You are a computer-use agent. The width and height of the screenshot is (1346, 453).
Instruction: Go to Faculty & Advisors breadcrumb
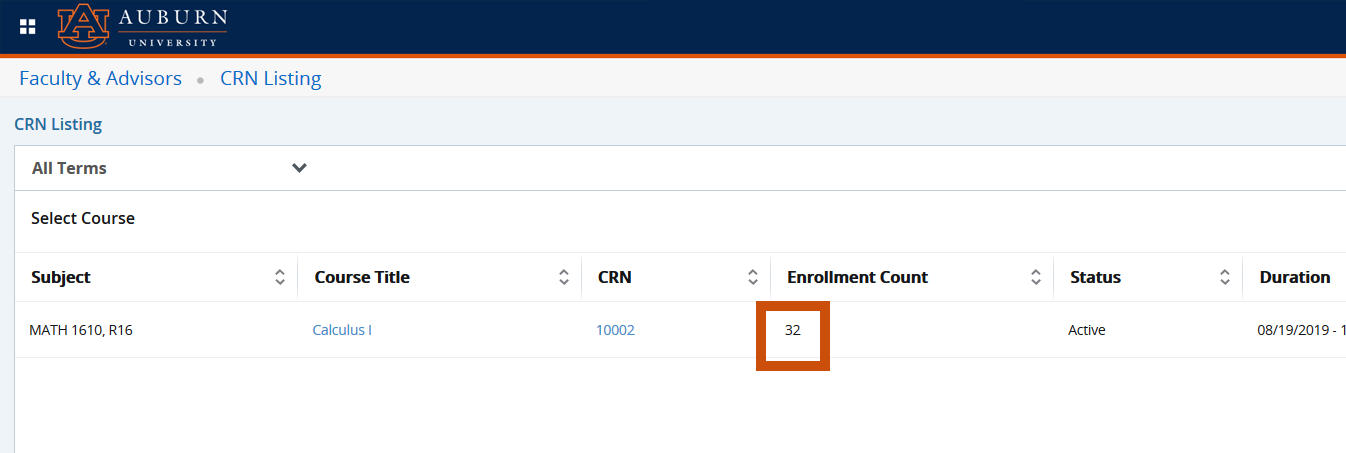100,78
